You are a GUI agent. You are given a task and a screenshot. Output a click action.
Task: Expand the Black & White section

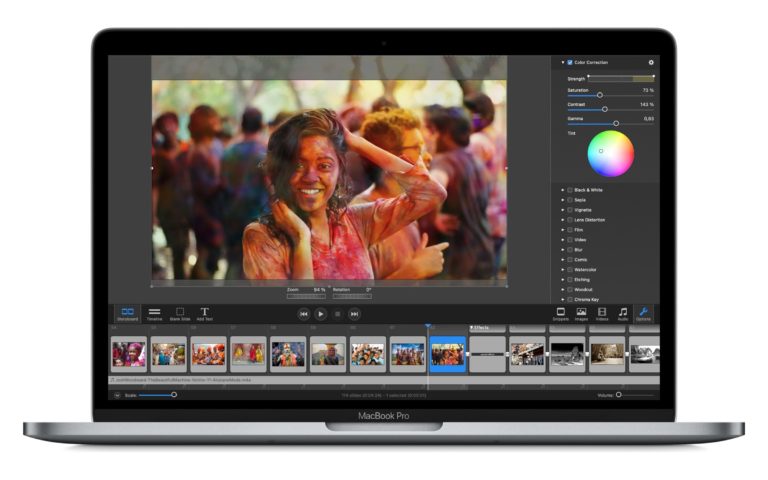click(563, 190)
